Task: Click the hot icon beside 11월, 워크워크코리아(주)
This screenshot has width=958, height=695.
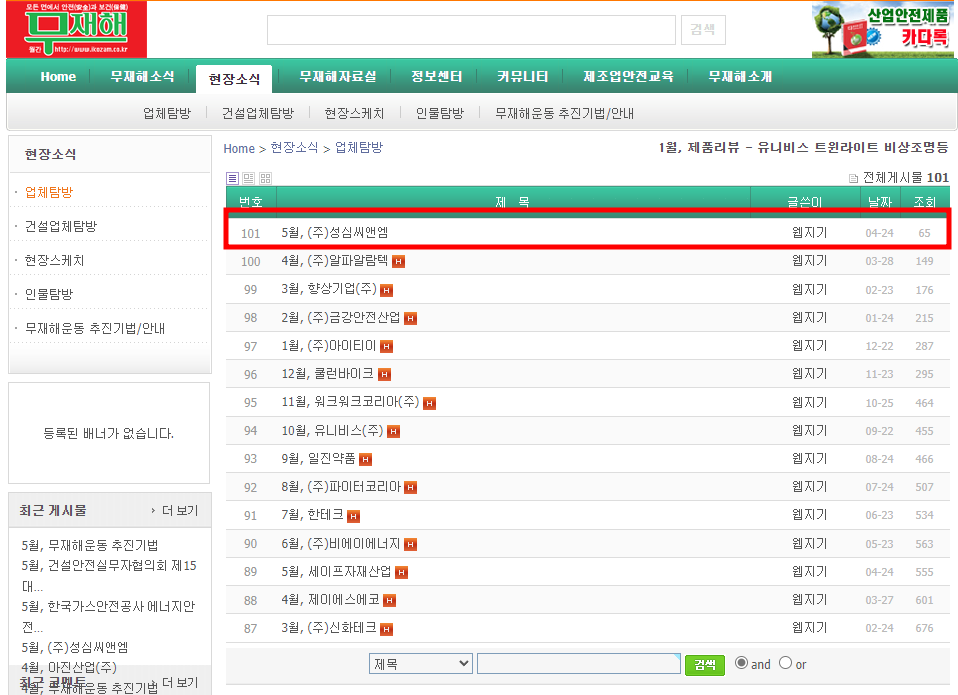Action: click(x=430, y=403)
